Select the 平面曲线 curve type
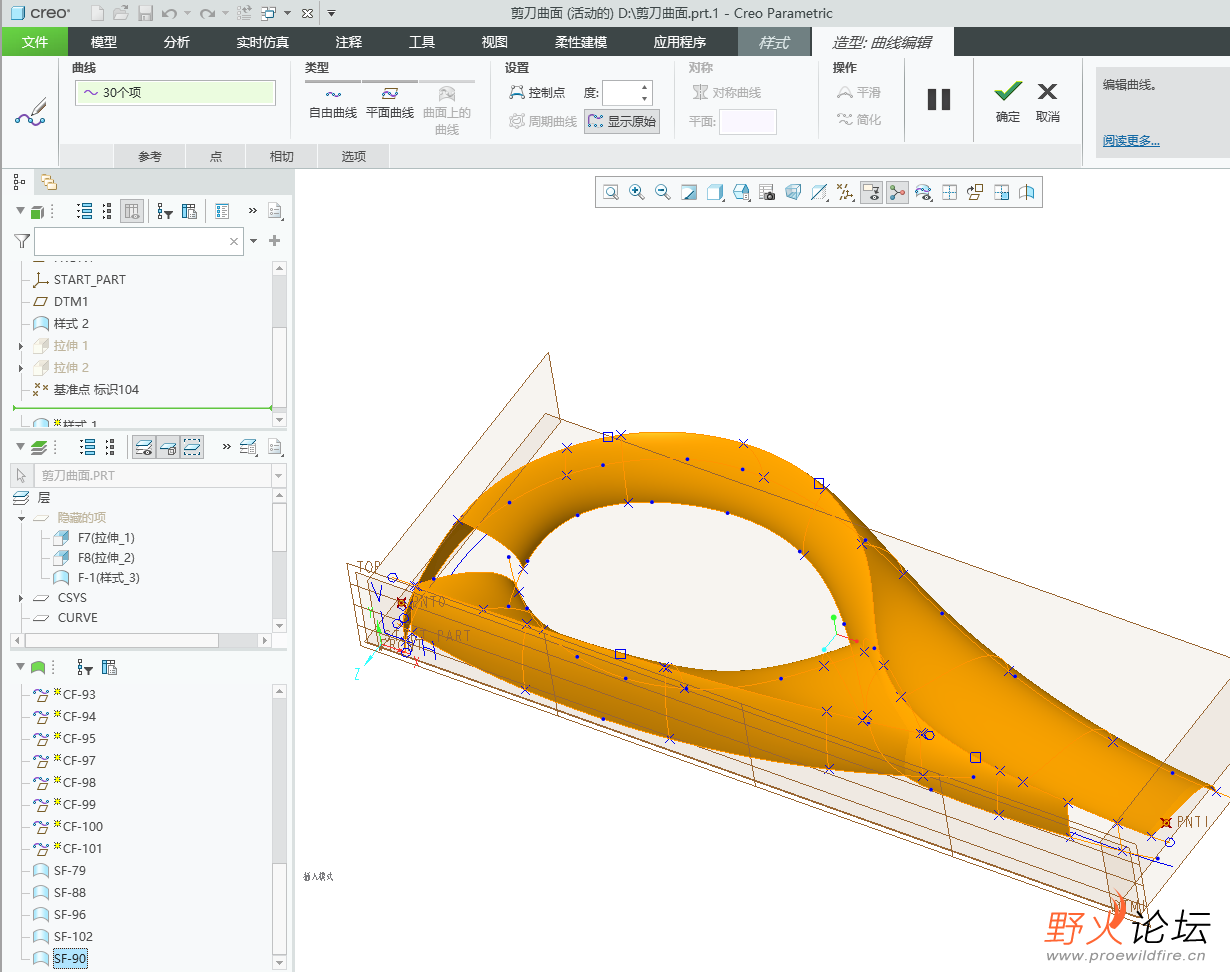 [x=390, y=103]
